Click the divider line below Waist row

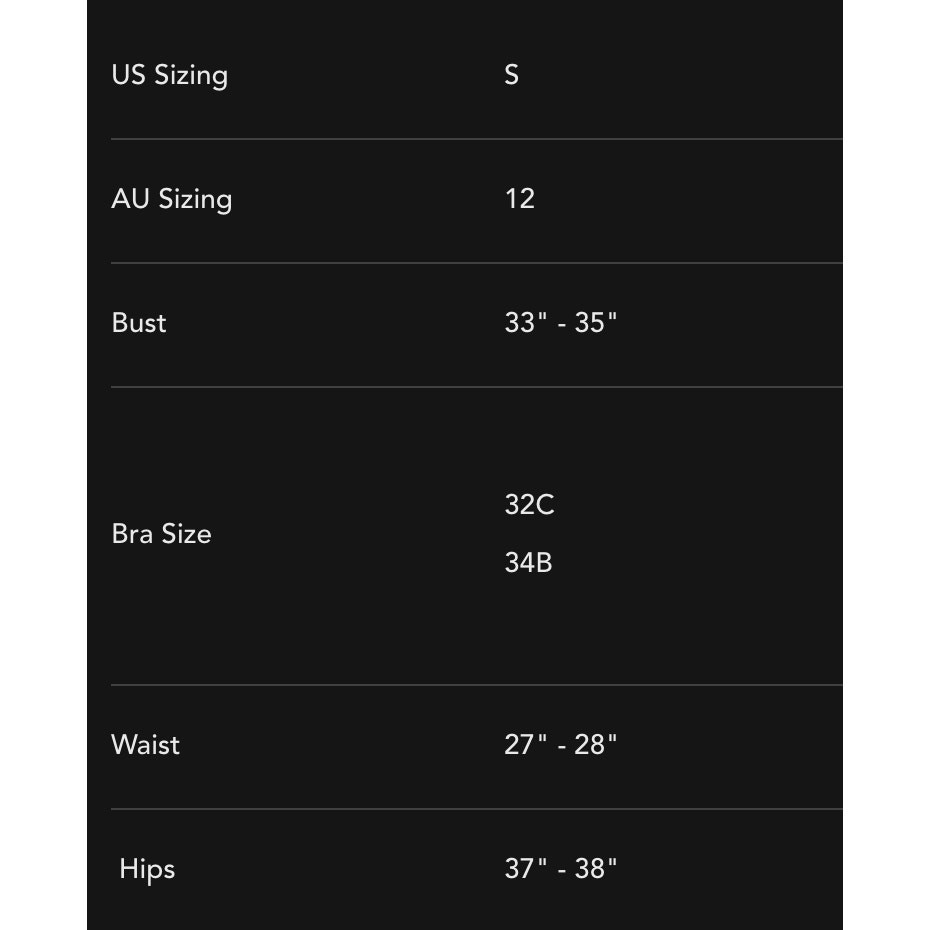pyautogui.click(x=476, y=809)
